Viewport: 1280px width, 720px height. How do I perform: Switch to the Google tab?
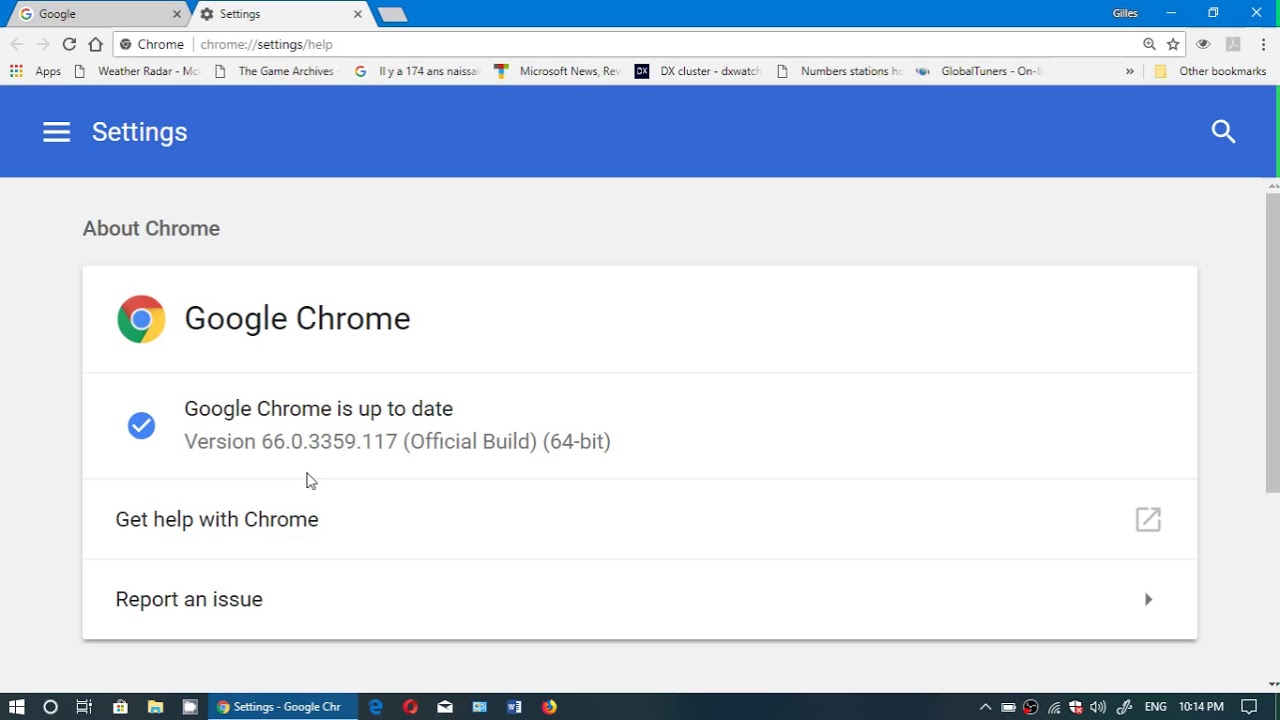tap(96, 14)
